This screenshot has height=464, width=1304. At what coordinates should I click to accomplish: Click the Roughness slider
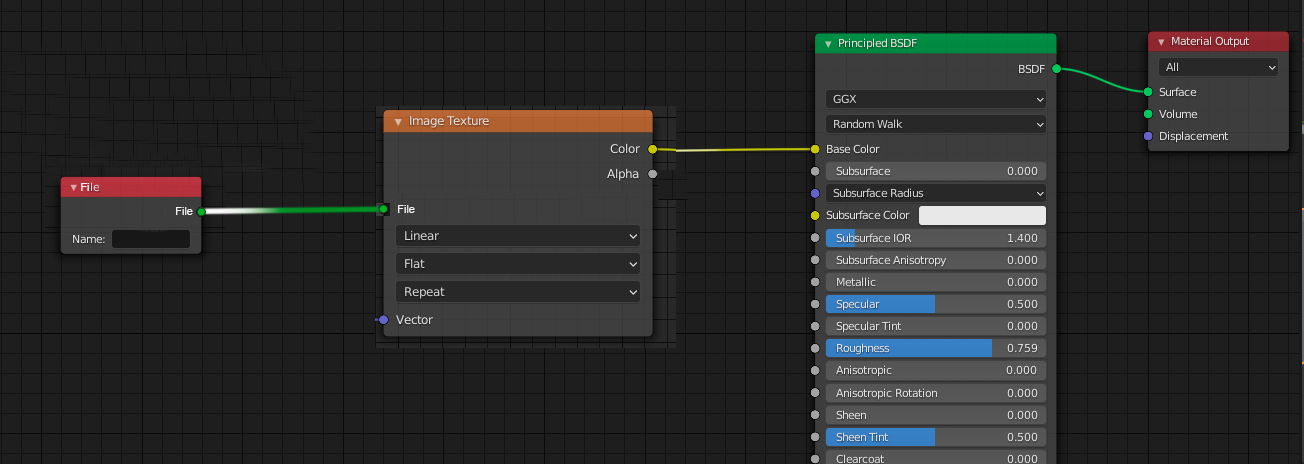coord(936,348)
